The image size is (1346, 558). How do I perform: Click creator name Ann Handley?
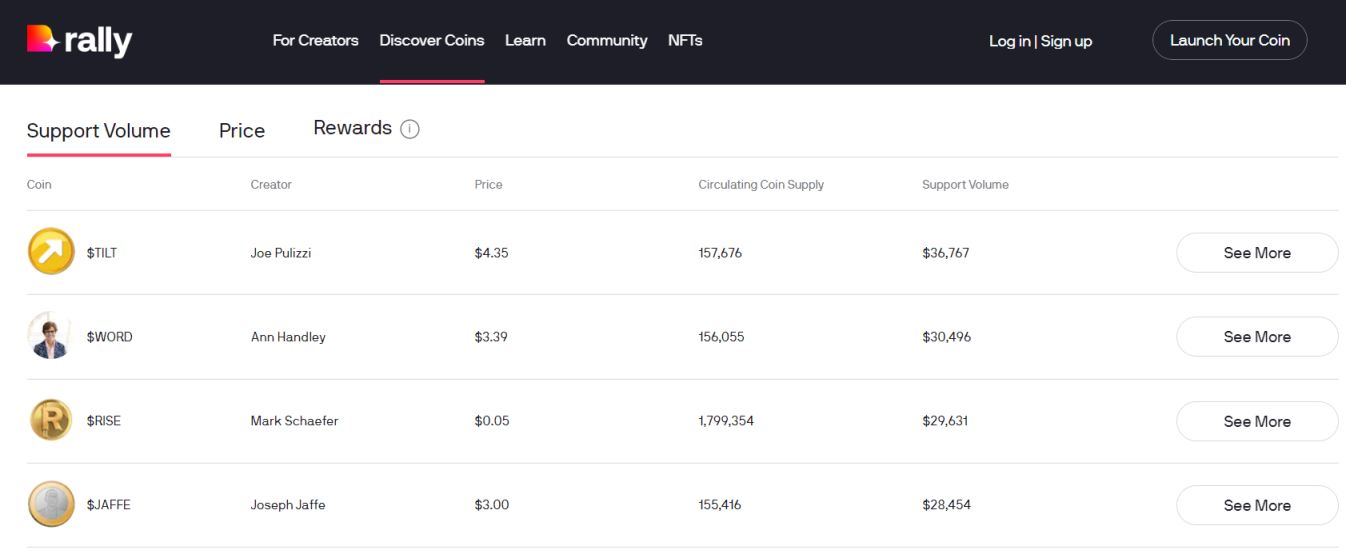pyautogui.click(x=288, y=337)
